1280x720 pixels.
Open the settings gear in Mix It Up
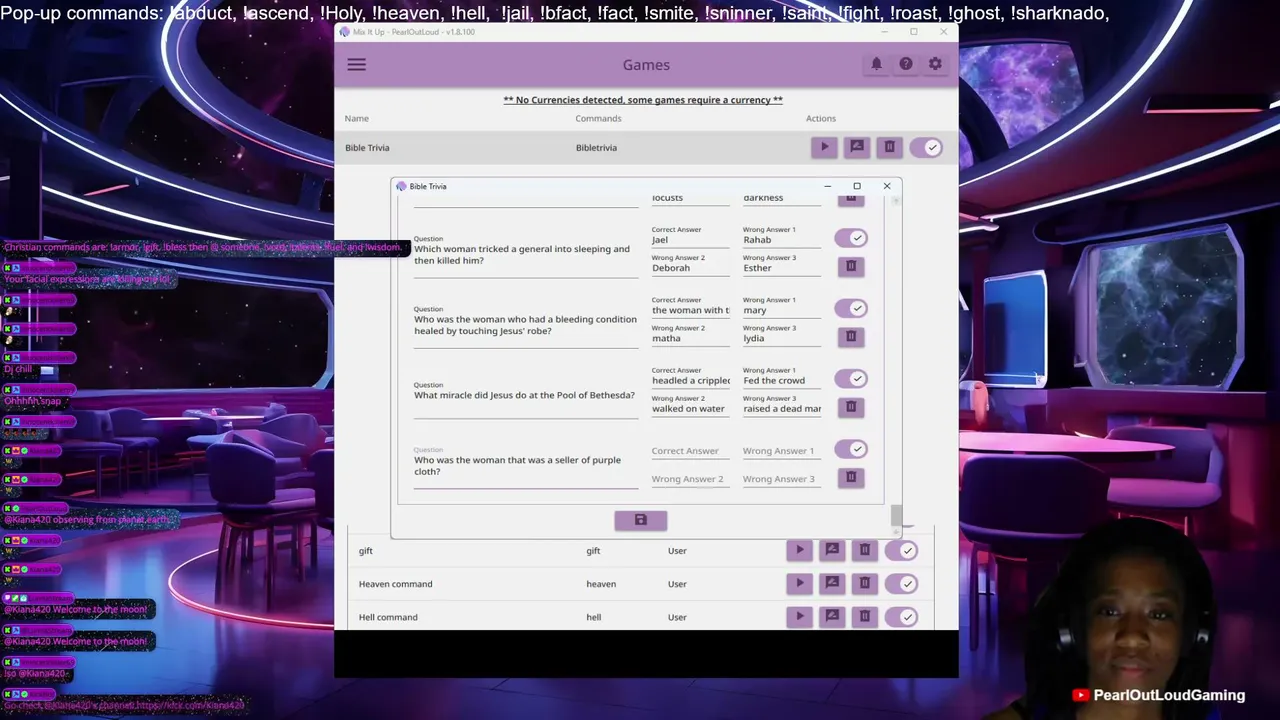tap(935, 64)
